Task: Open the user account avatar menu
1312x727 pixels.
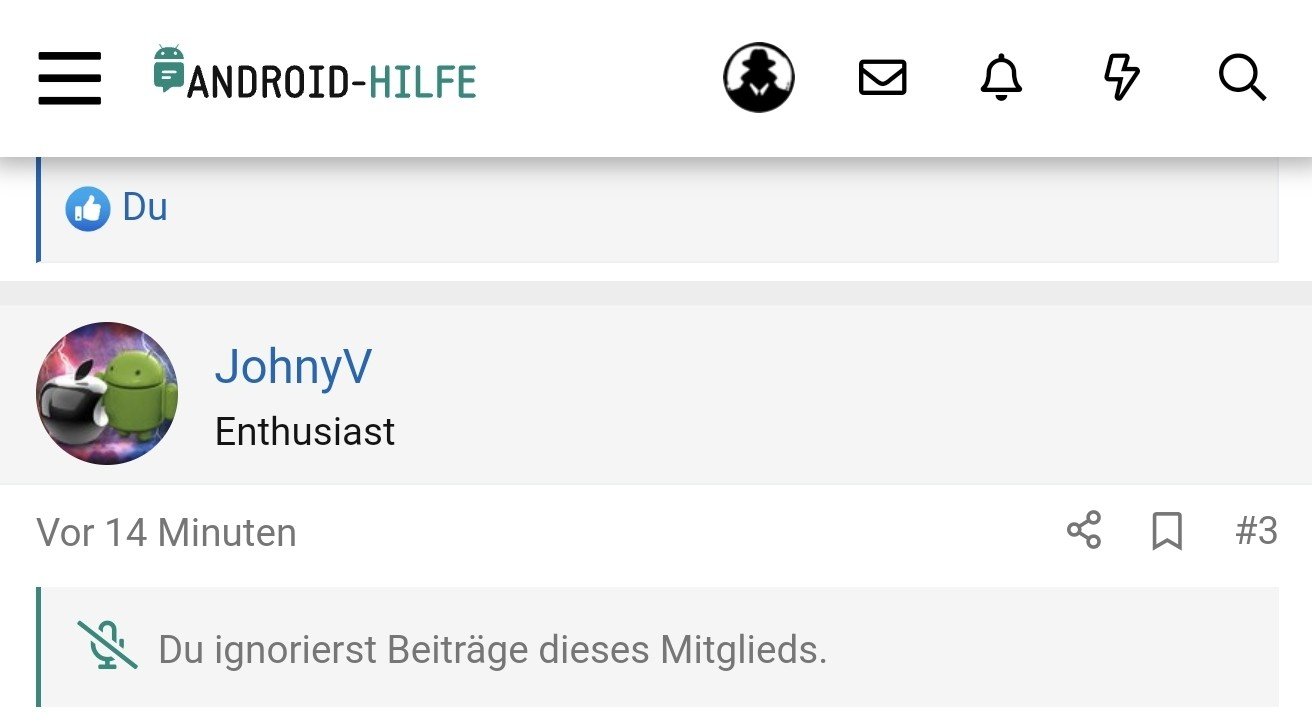Action: (x=759, y=77)
